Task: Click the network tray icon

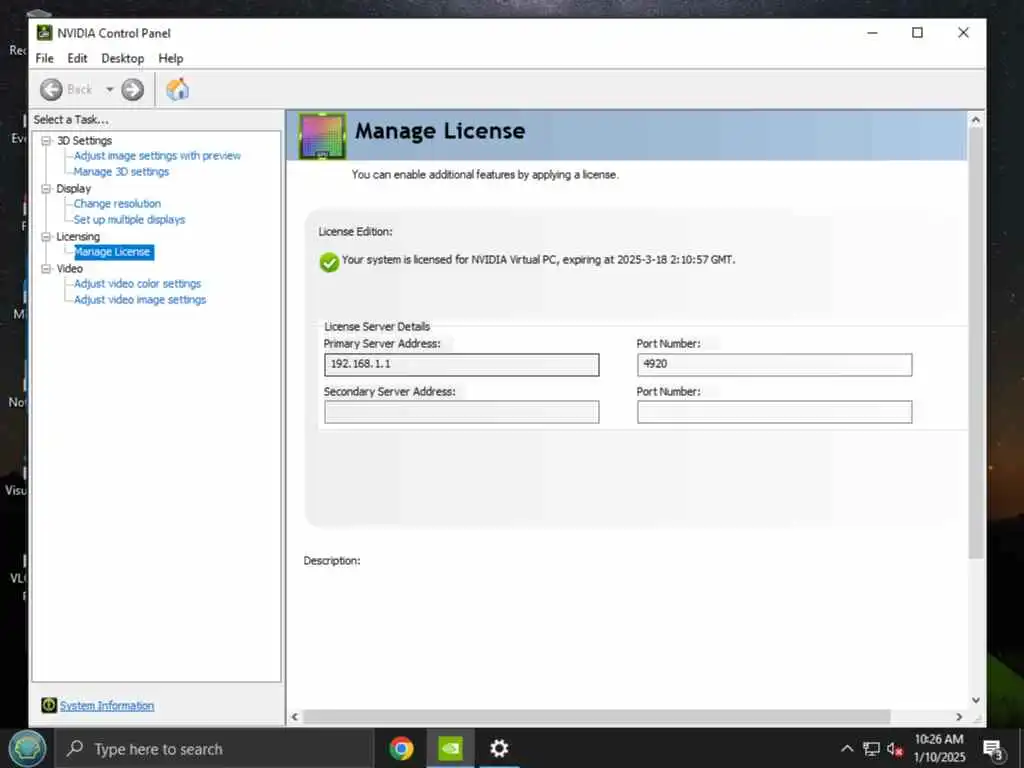Action: tap(871, 748)
